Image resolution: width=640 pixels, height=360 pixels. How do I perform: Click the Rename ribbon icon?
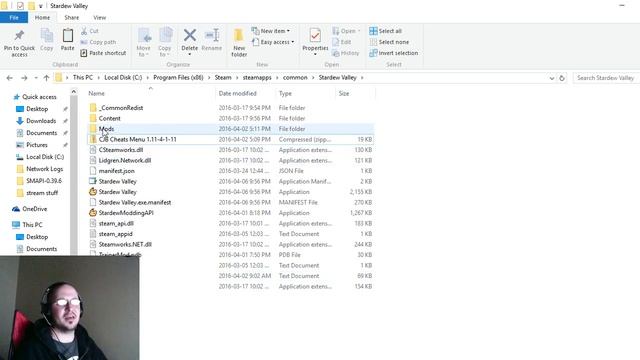[212, 35]
